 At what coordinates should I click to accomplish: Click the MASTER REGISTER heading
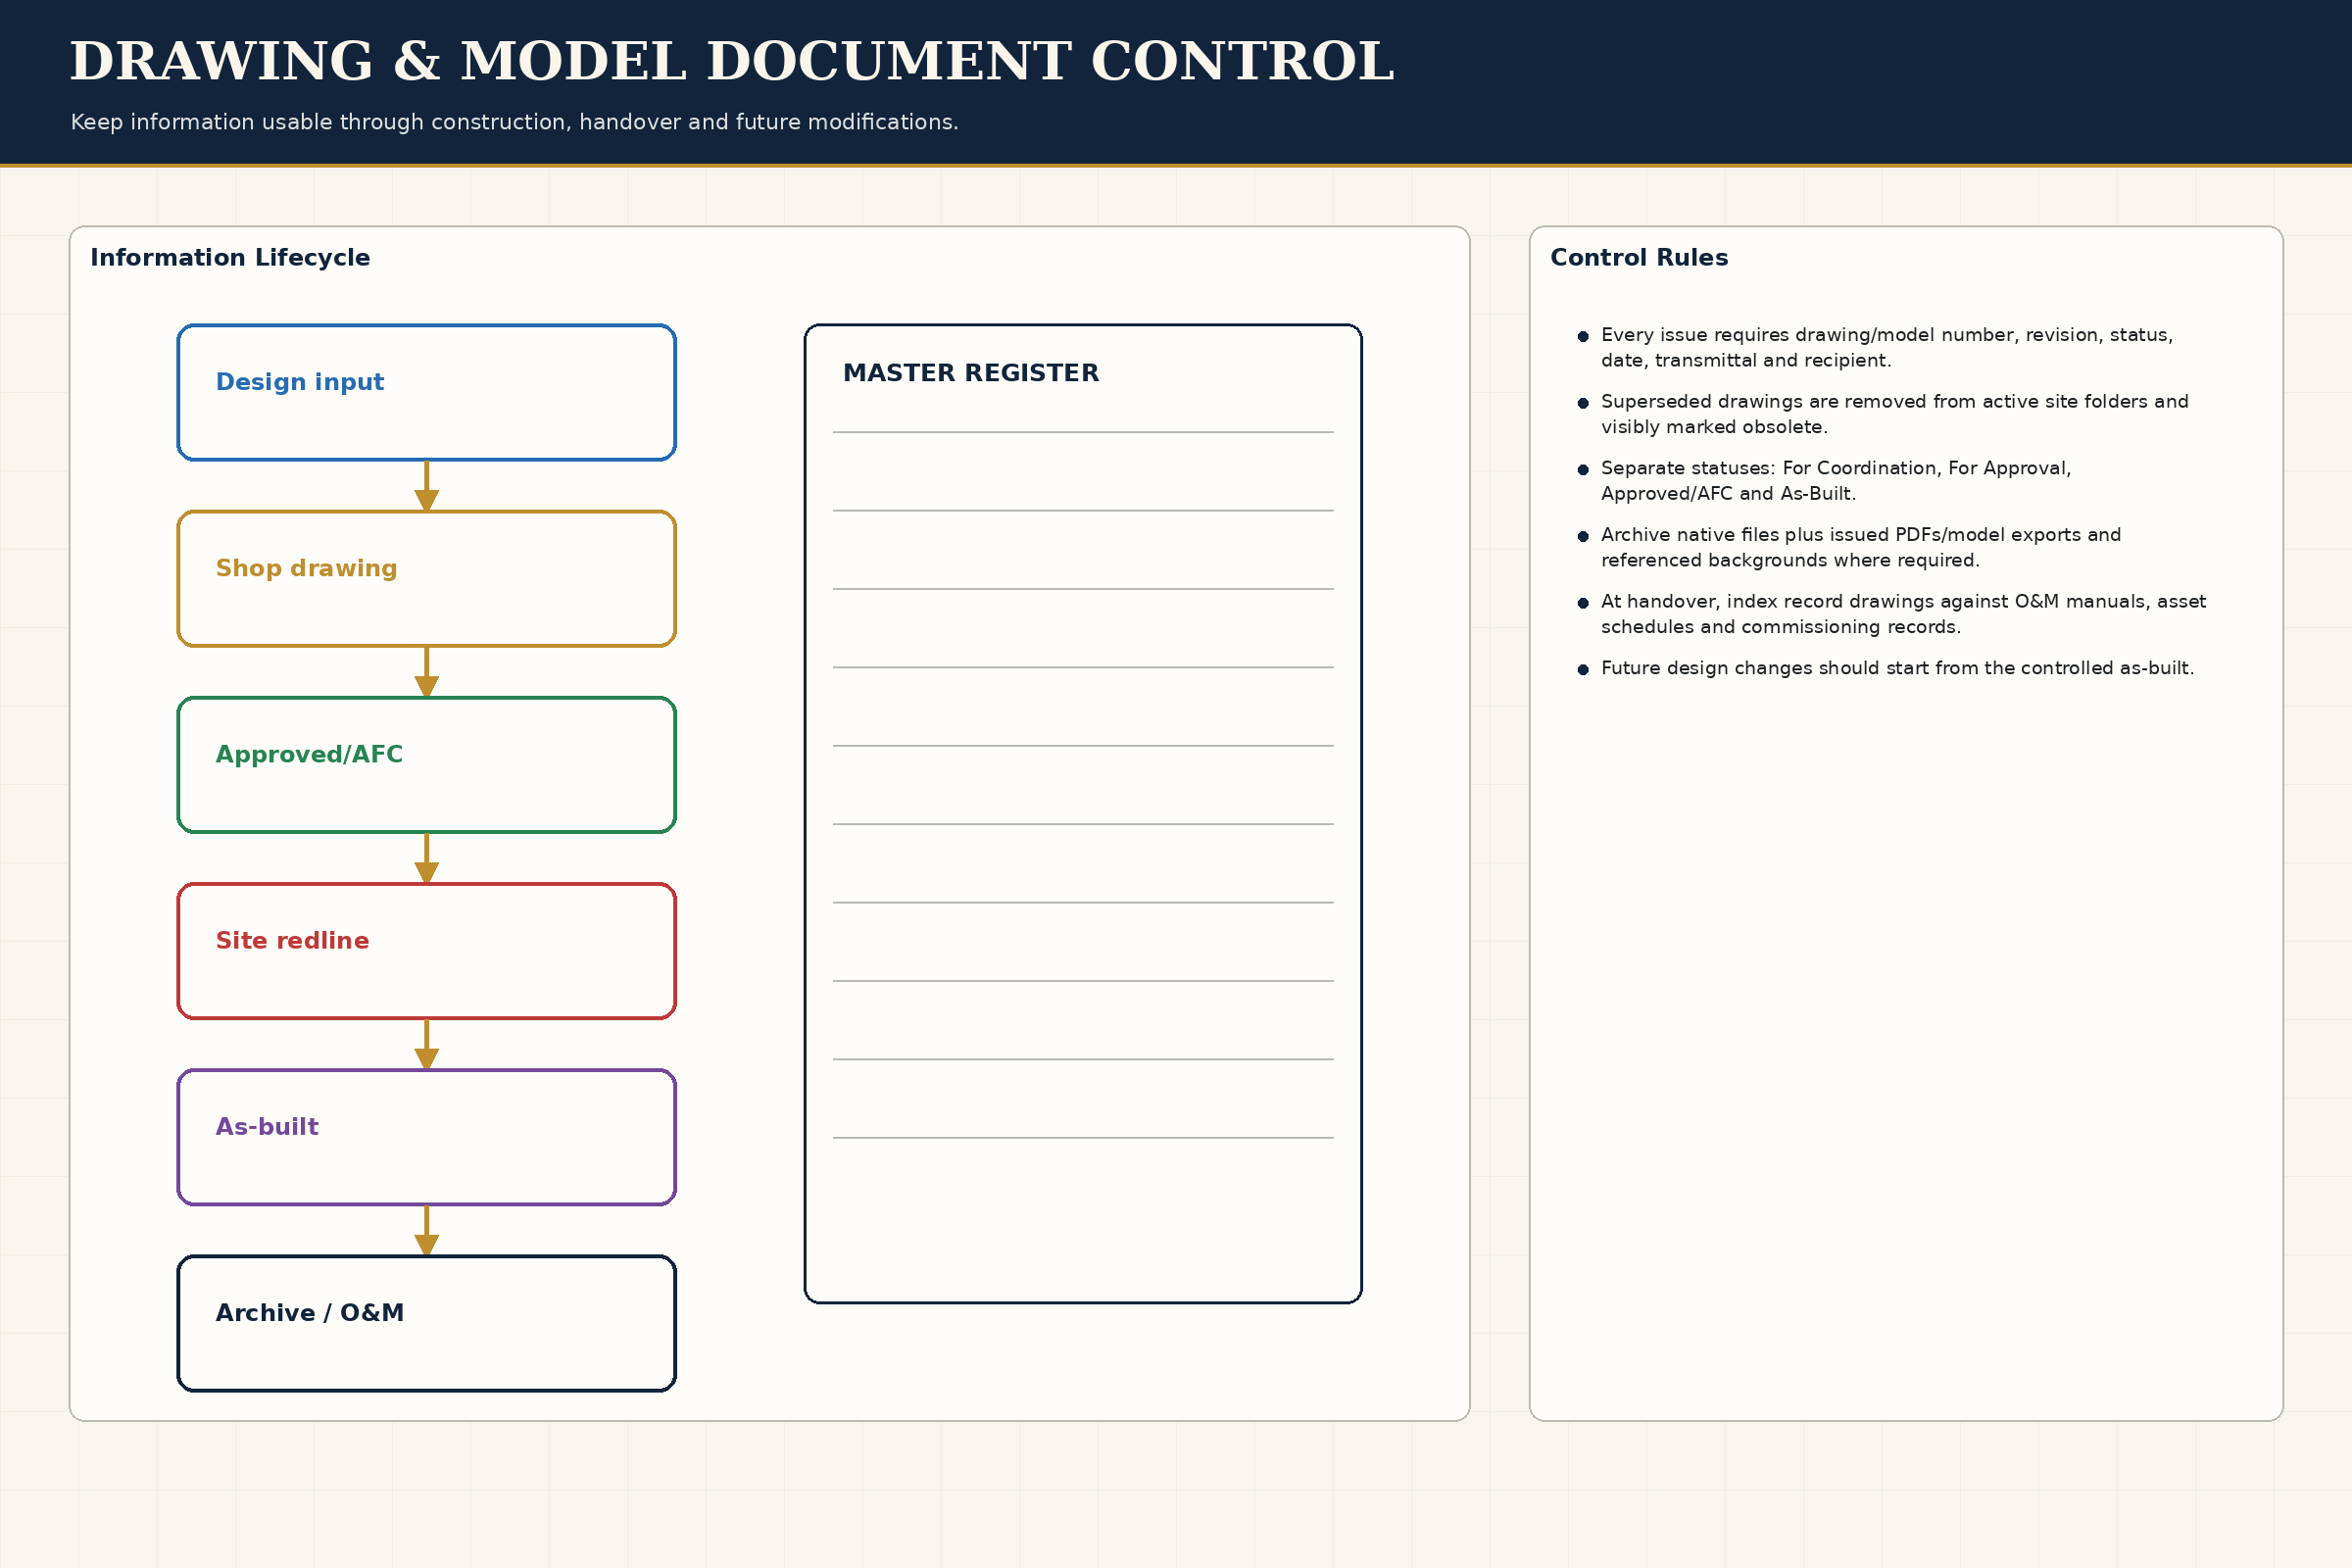(971, 373)
